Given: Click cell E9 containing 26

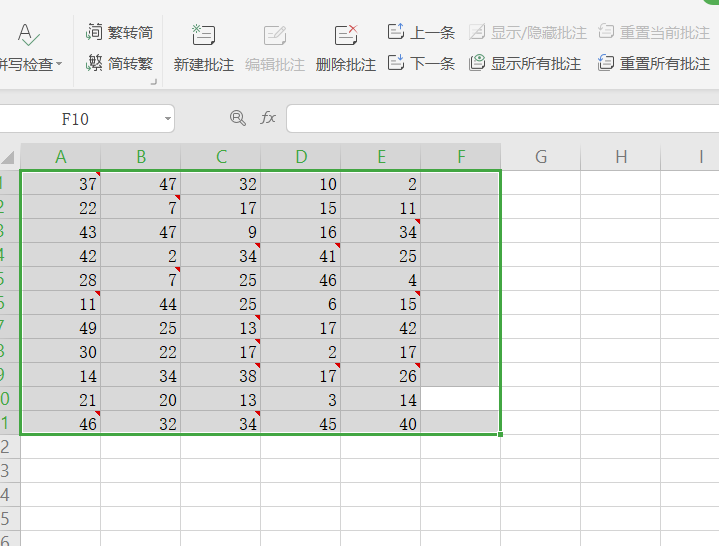Looking at the screenshot, I should (381, 375).
